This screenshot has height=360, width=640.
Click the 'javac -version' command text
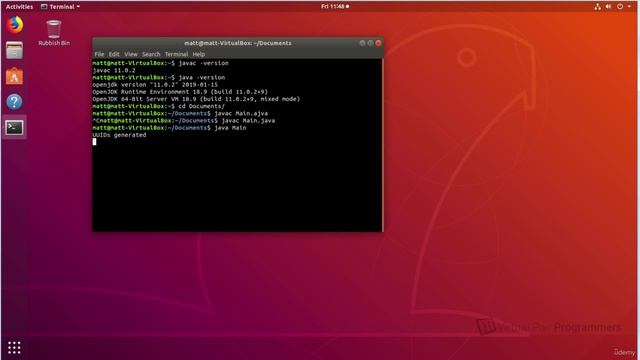[x=203, y=63]
